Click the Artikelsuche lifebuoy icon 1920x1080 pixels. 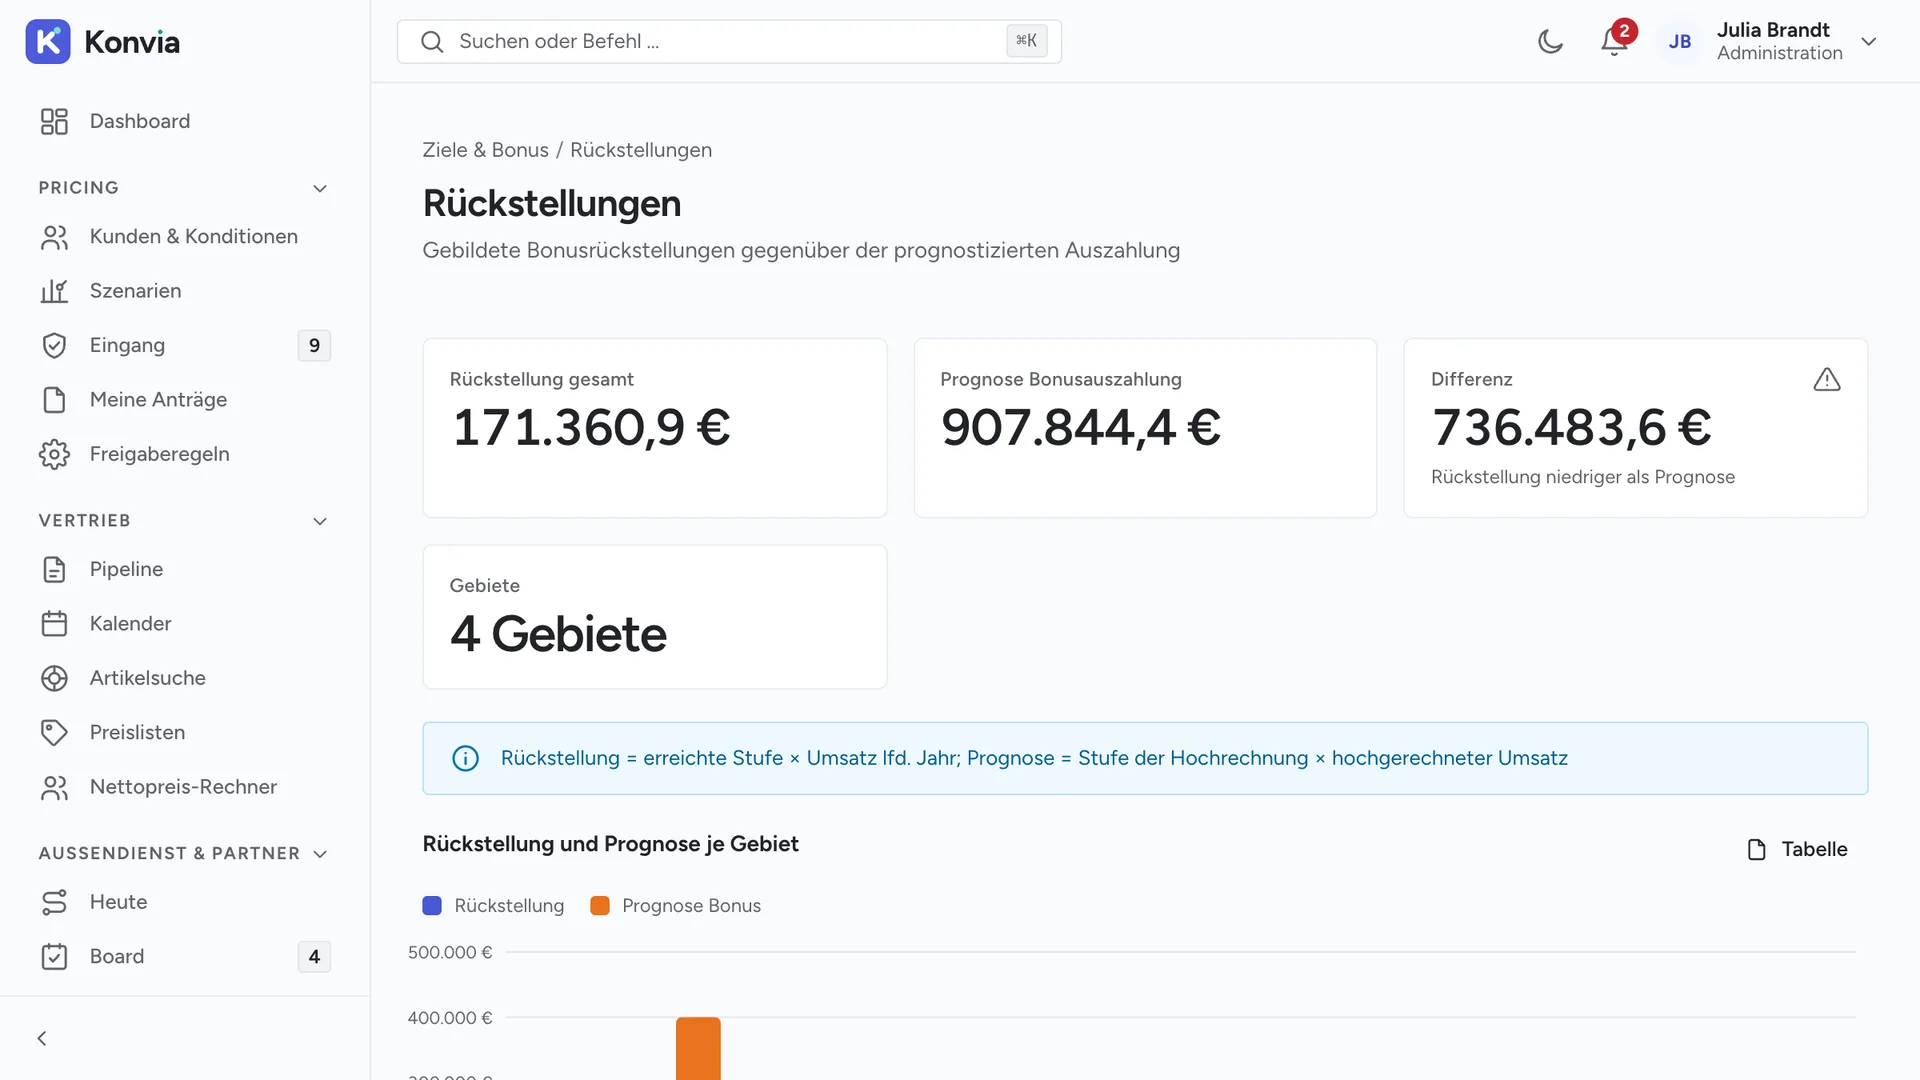[x=54, y=678]
